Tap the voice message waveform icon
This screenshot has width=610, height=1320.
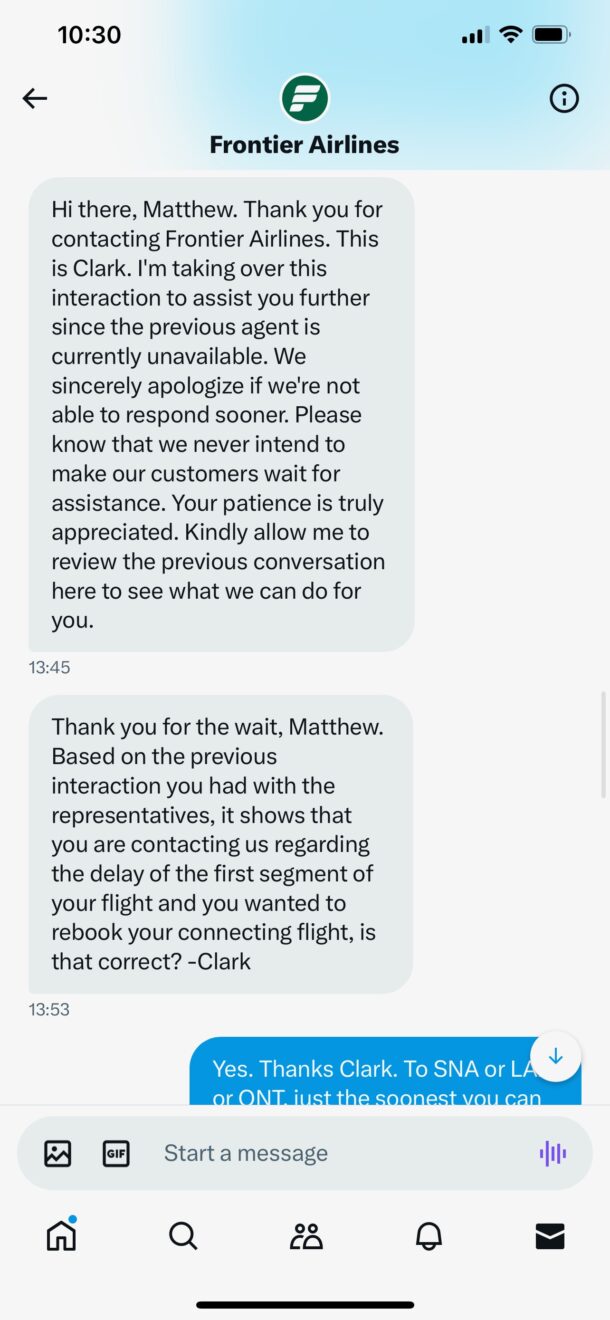coord(552,1153)
